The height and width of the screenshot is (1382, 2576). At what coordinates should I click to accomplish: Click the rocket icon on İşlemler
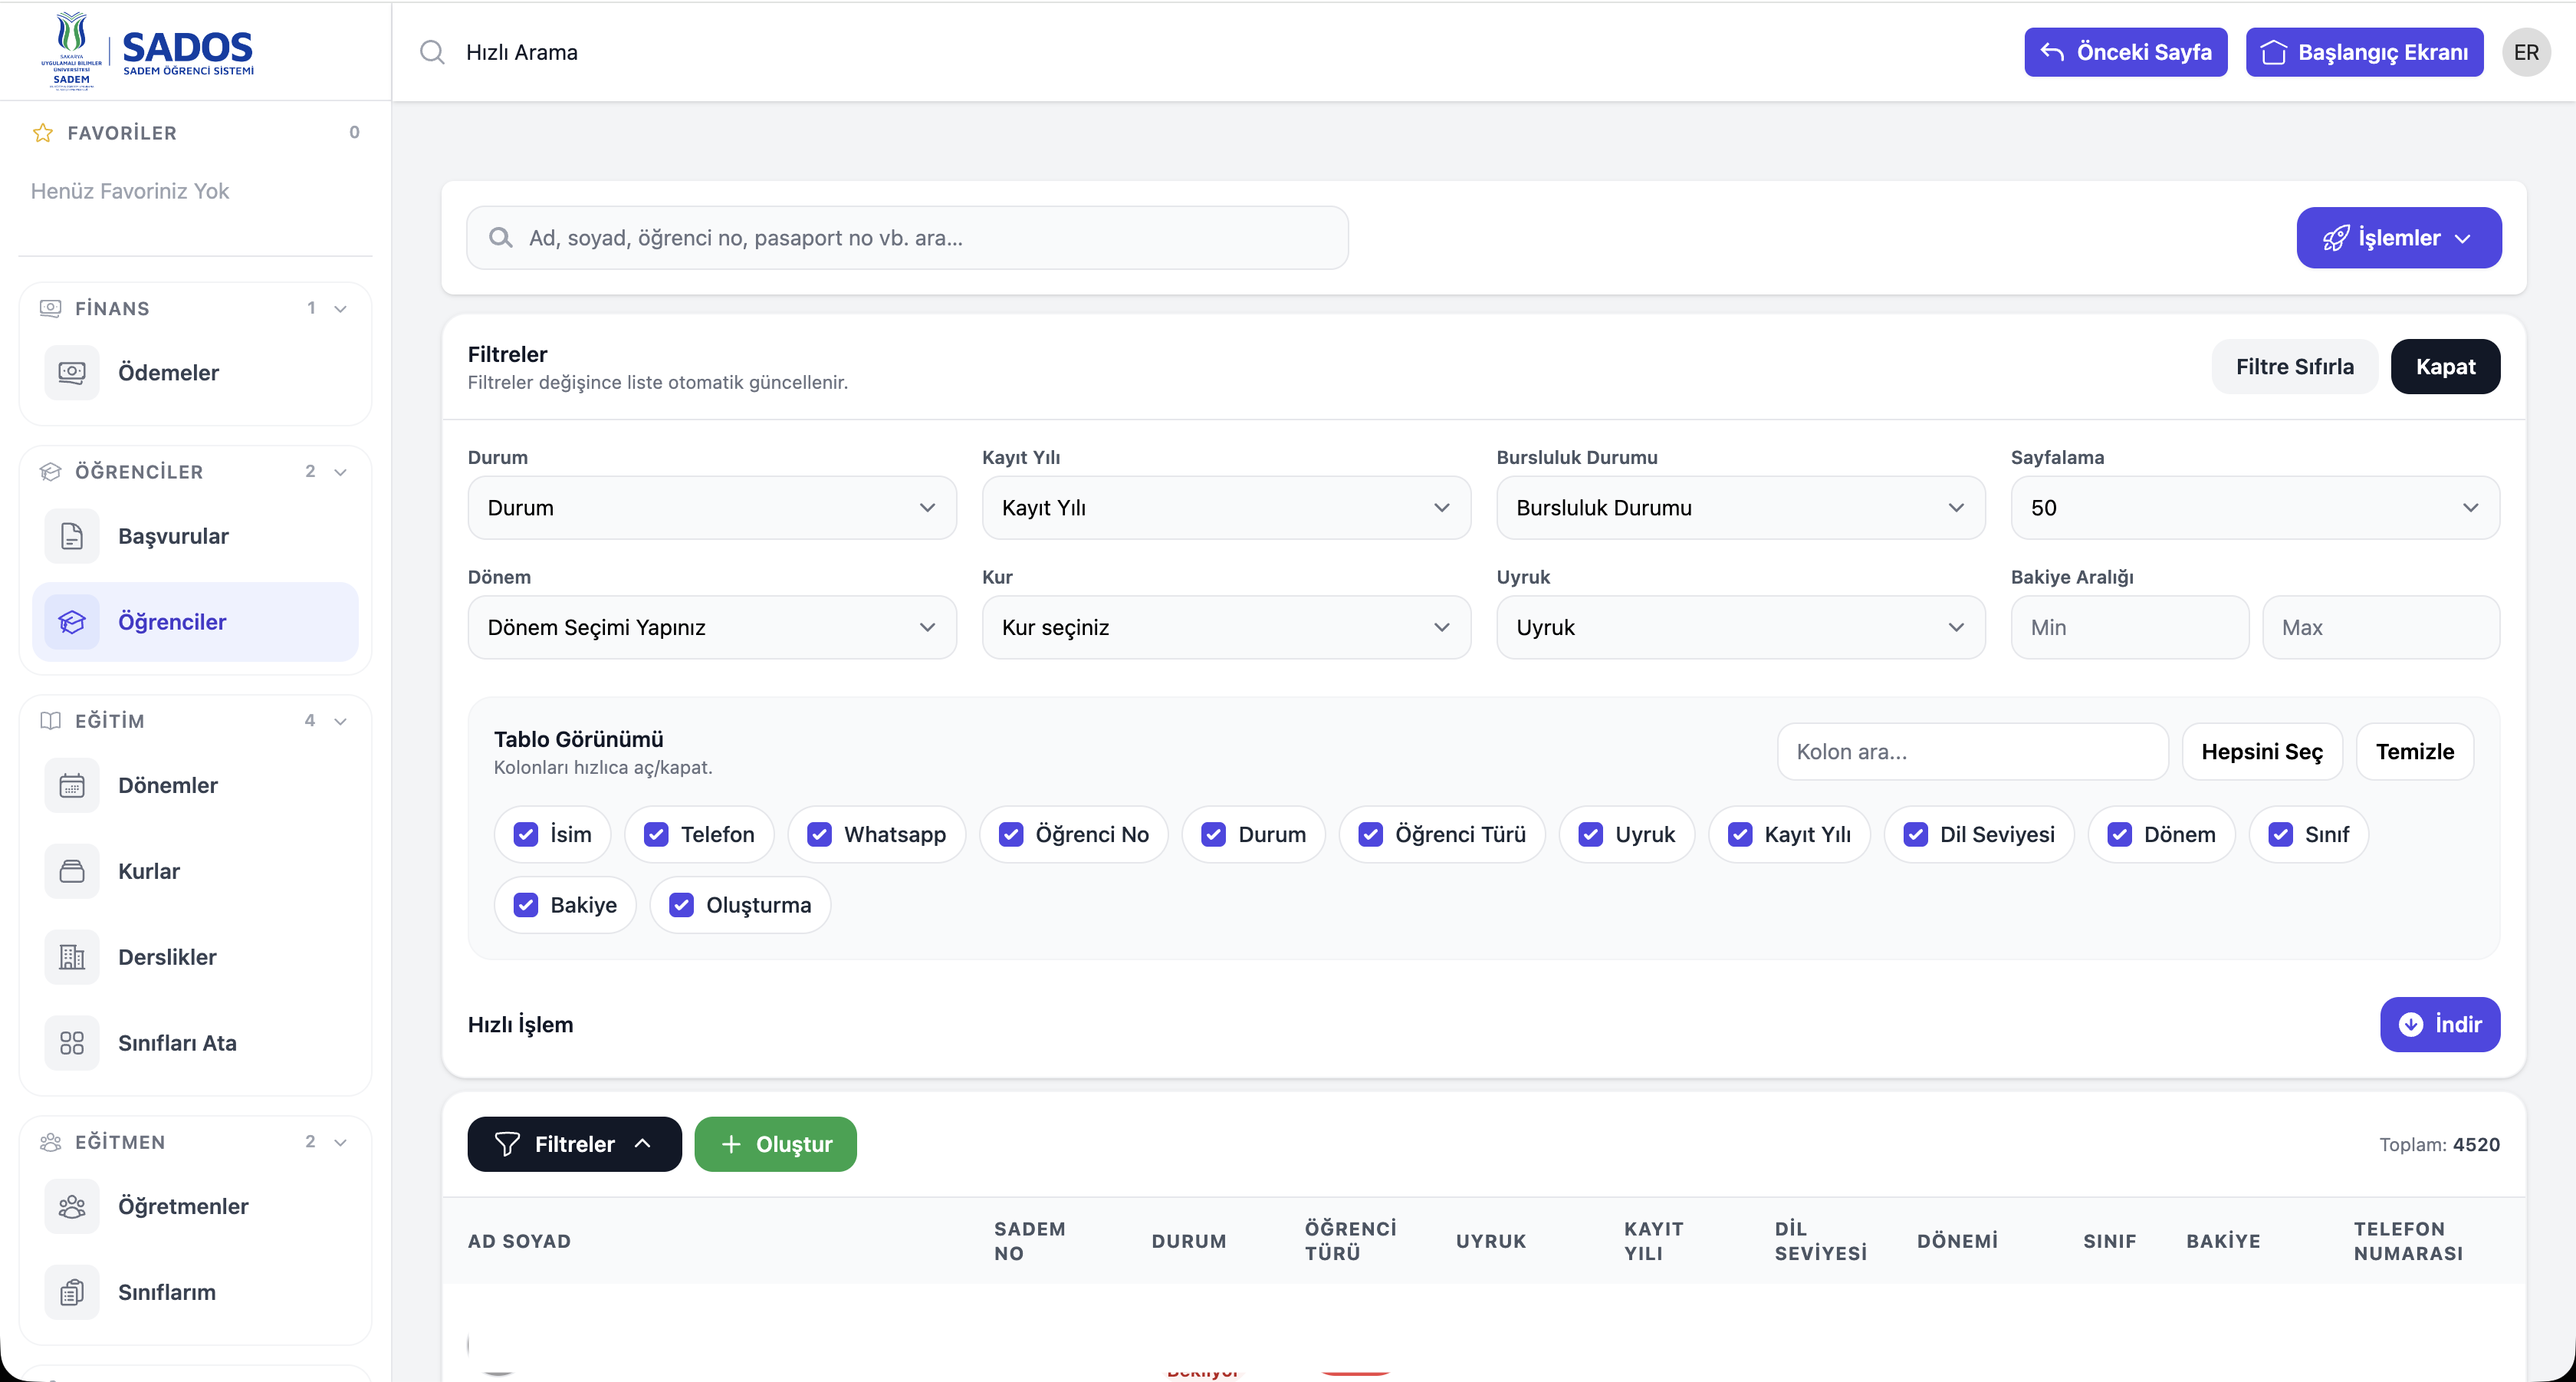2336,238
